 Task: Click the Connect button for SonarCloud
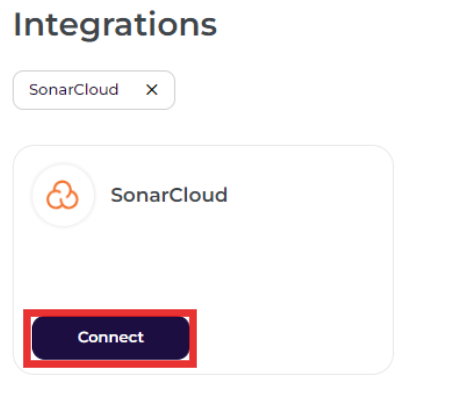tap(110, 338)
